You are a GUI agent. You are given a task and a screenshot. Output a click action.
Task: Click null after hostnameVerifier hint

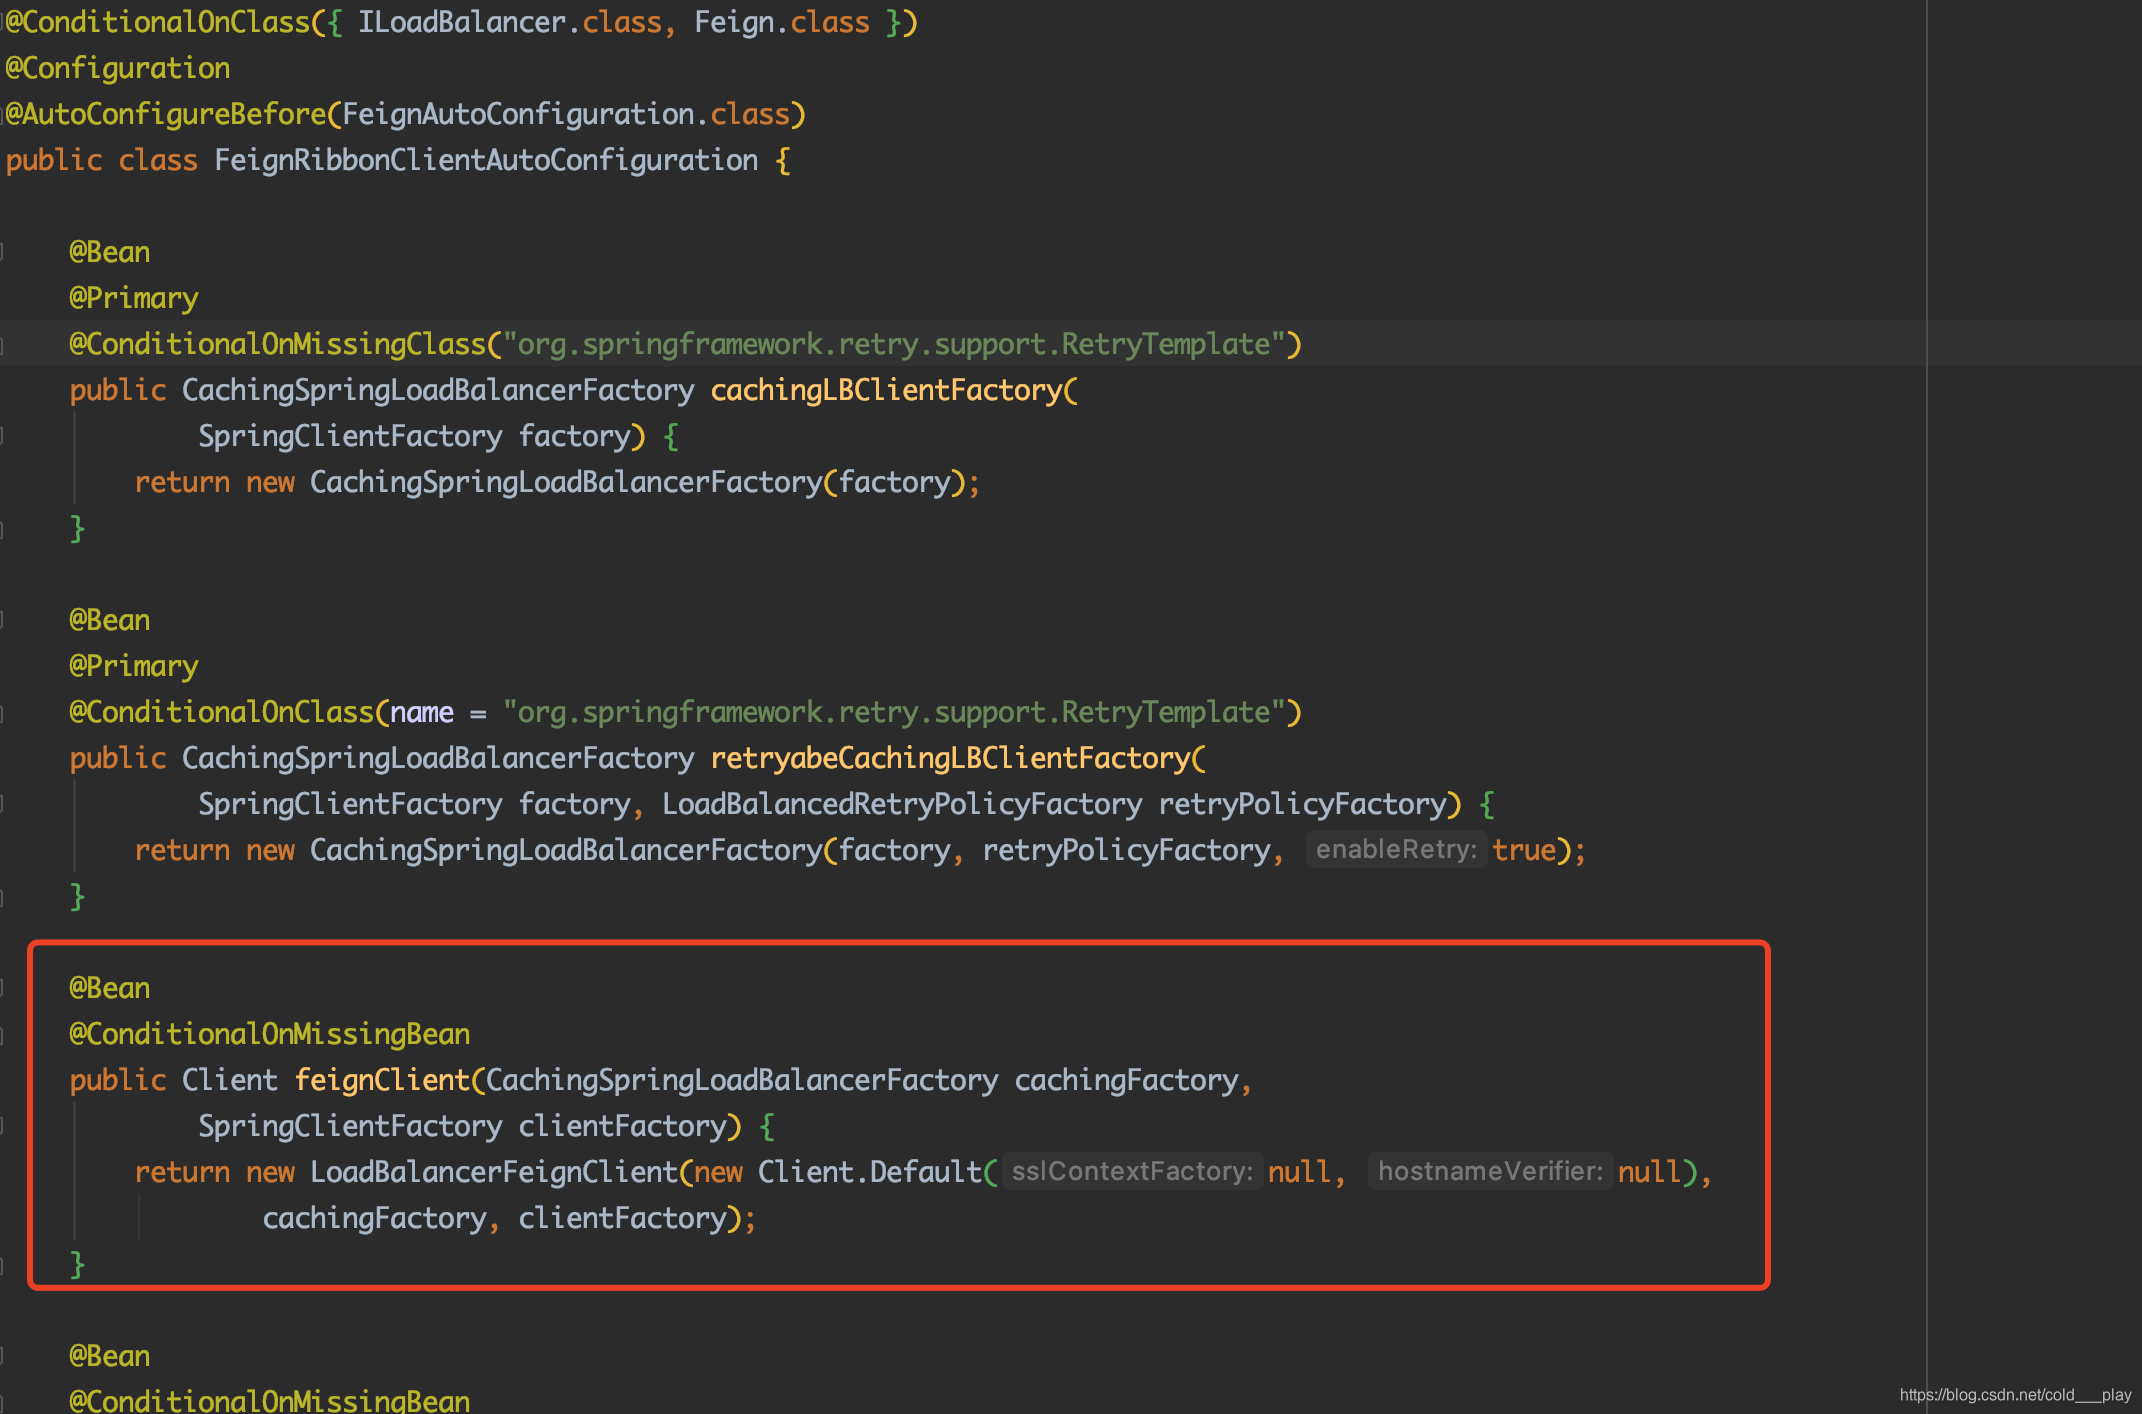tap(1649, 1172)
